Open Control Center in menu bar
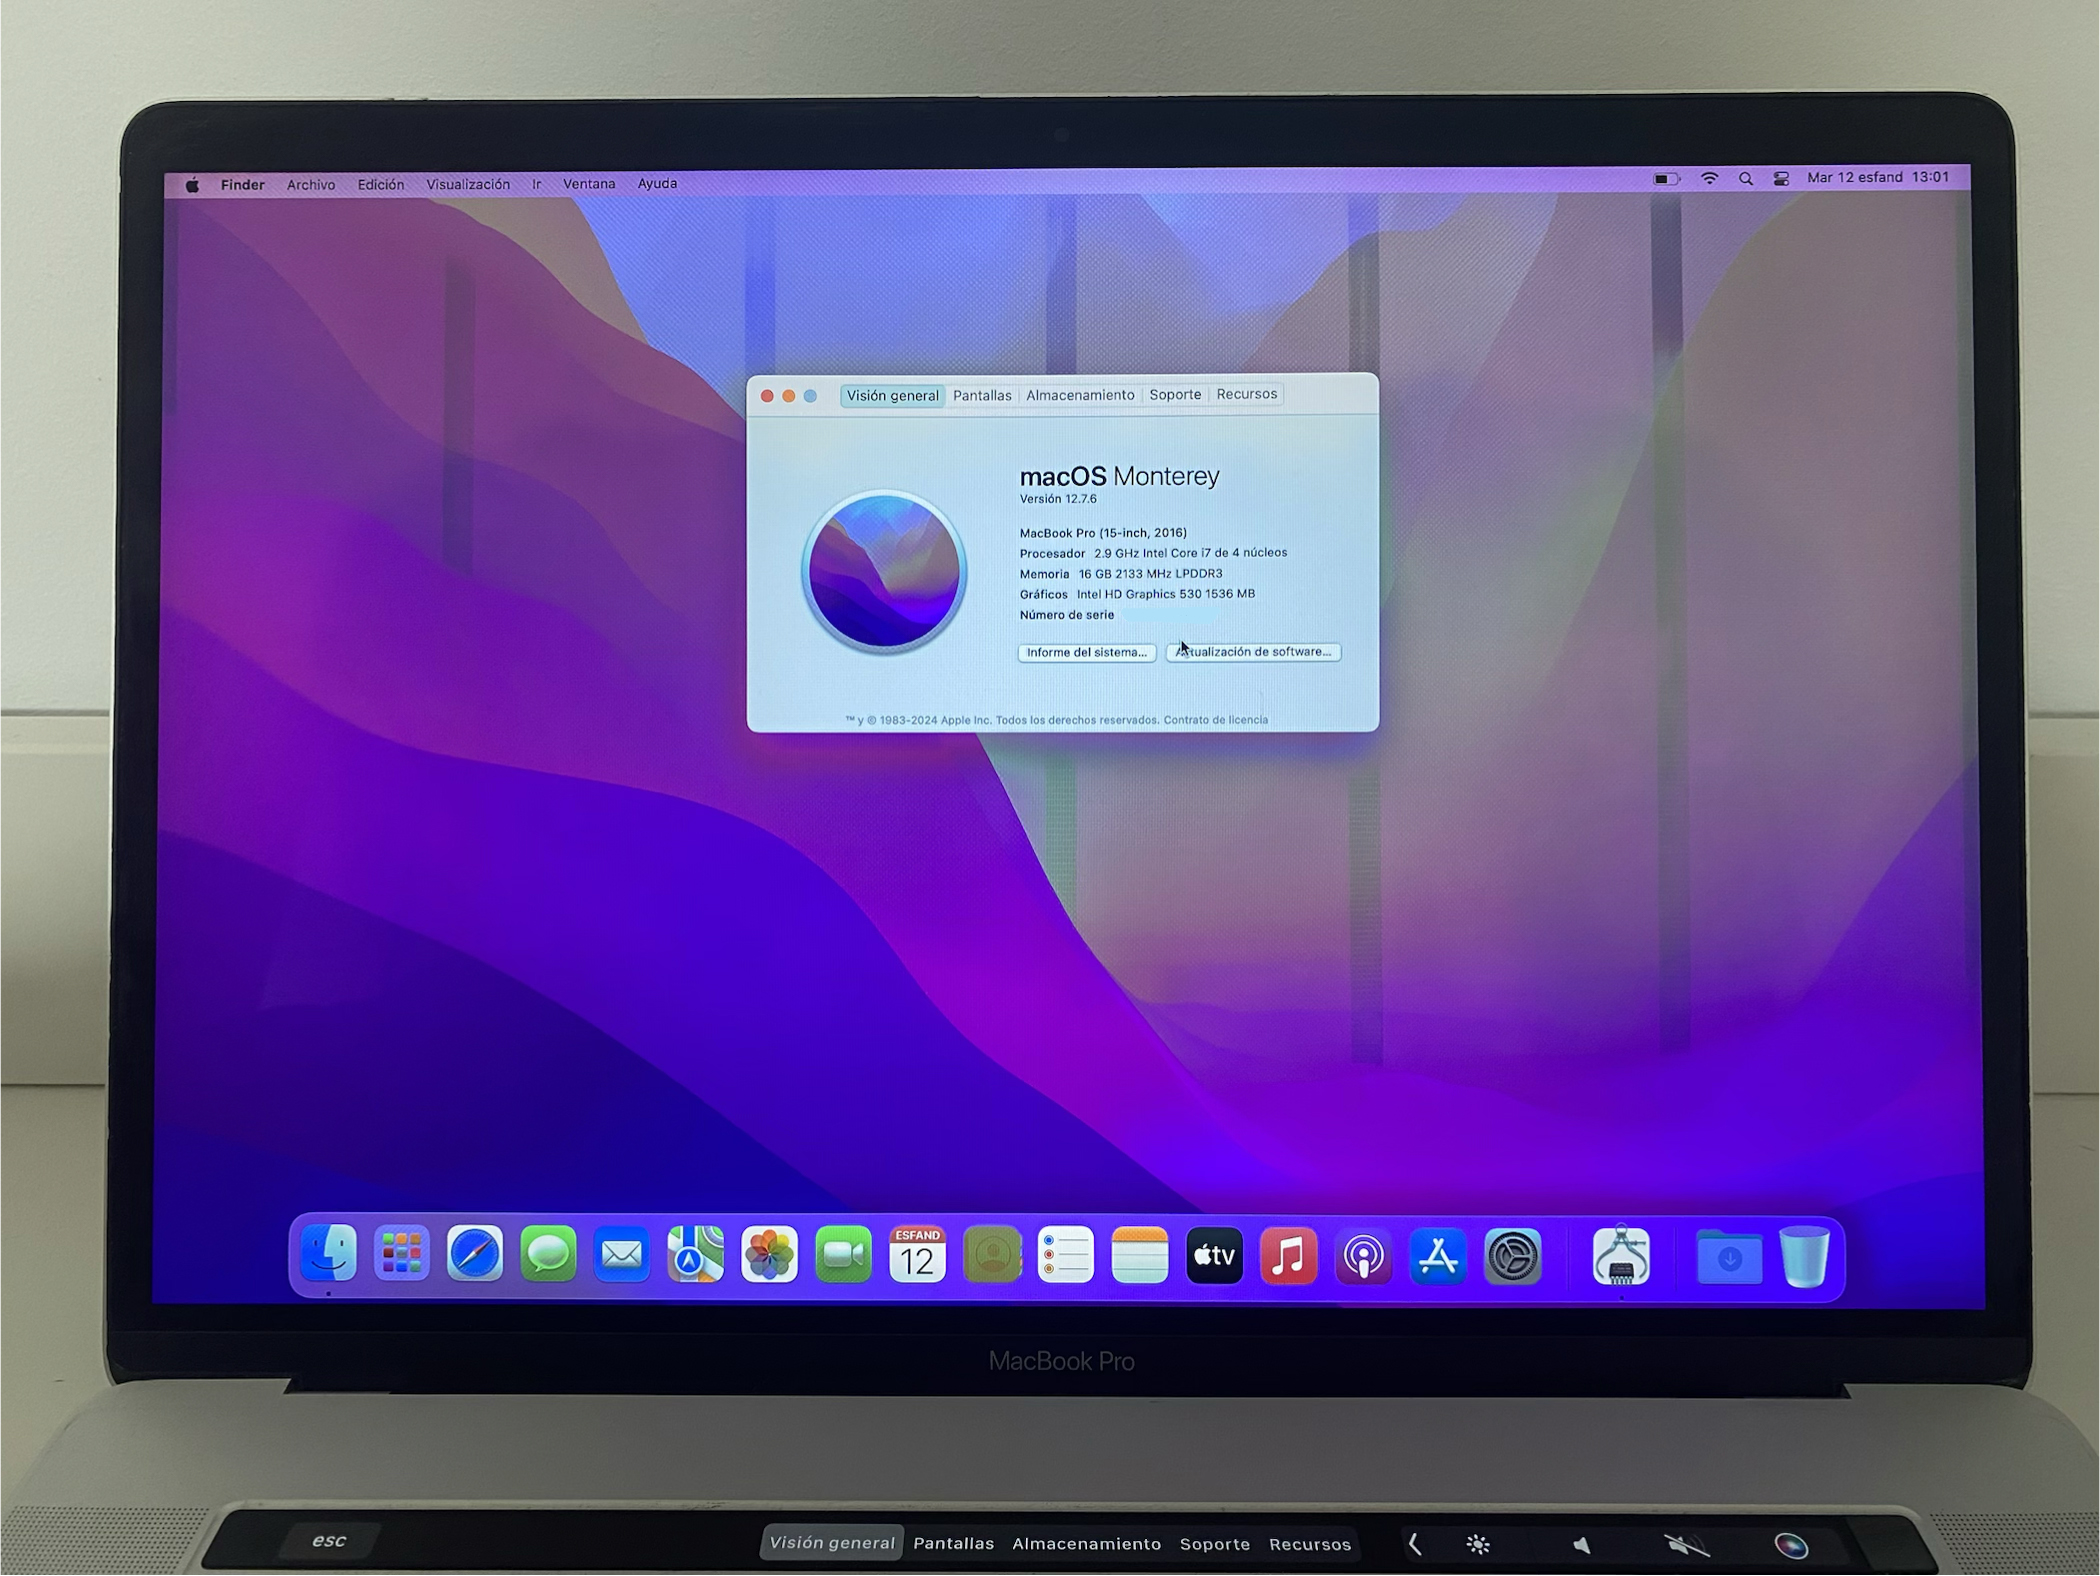Screen dimensions: 2100x1576 click(1781, 179)
